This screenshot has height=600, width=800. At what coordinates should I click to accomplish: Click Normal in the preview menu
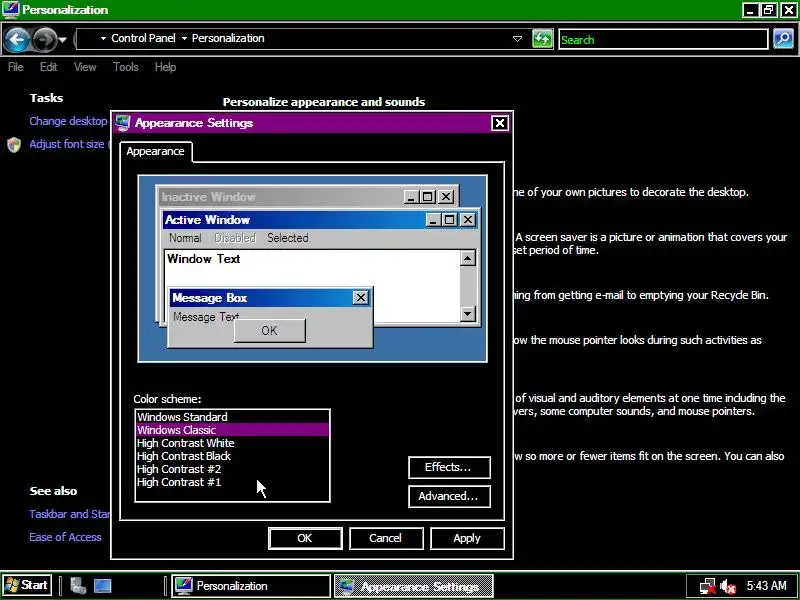pos(185,238)
